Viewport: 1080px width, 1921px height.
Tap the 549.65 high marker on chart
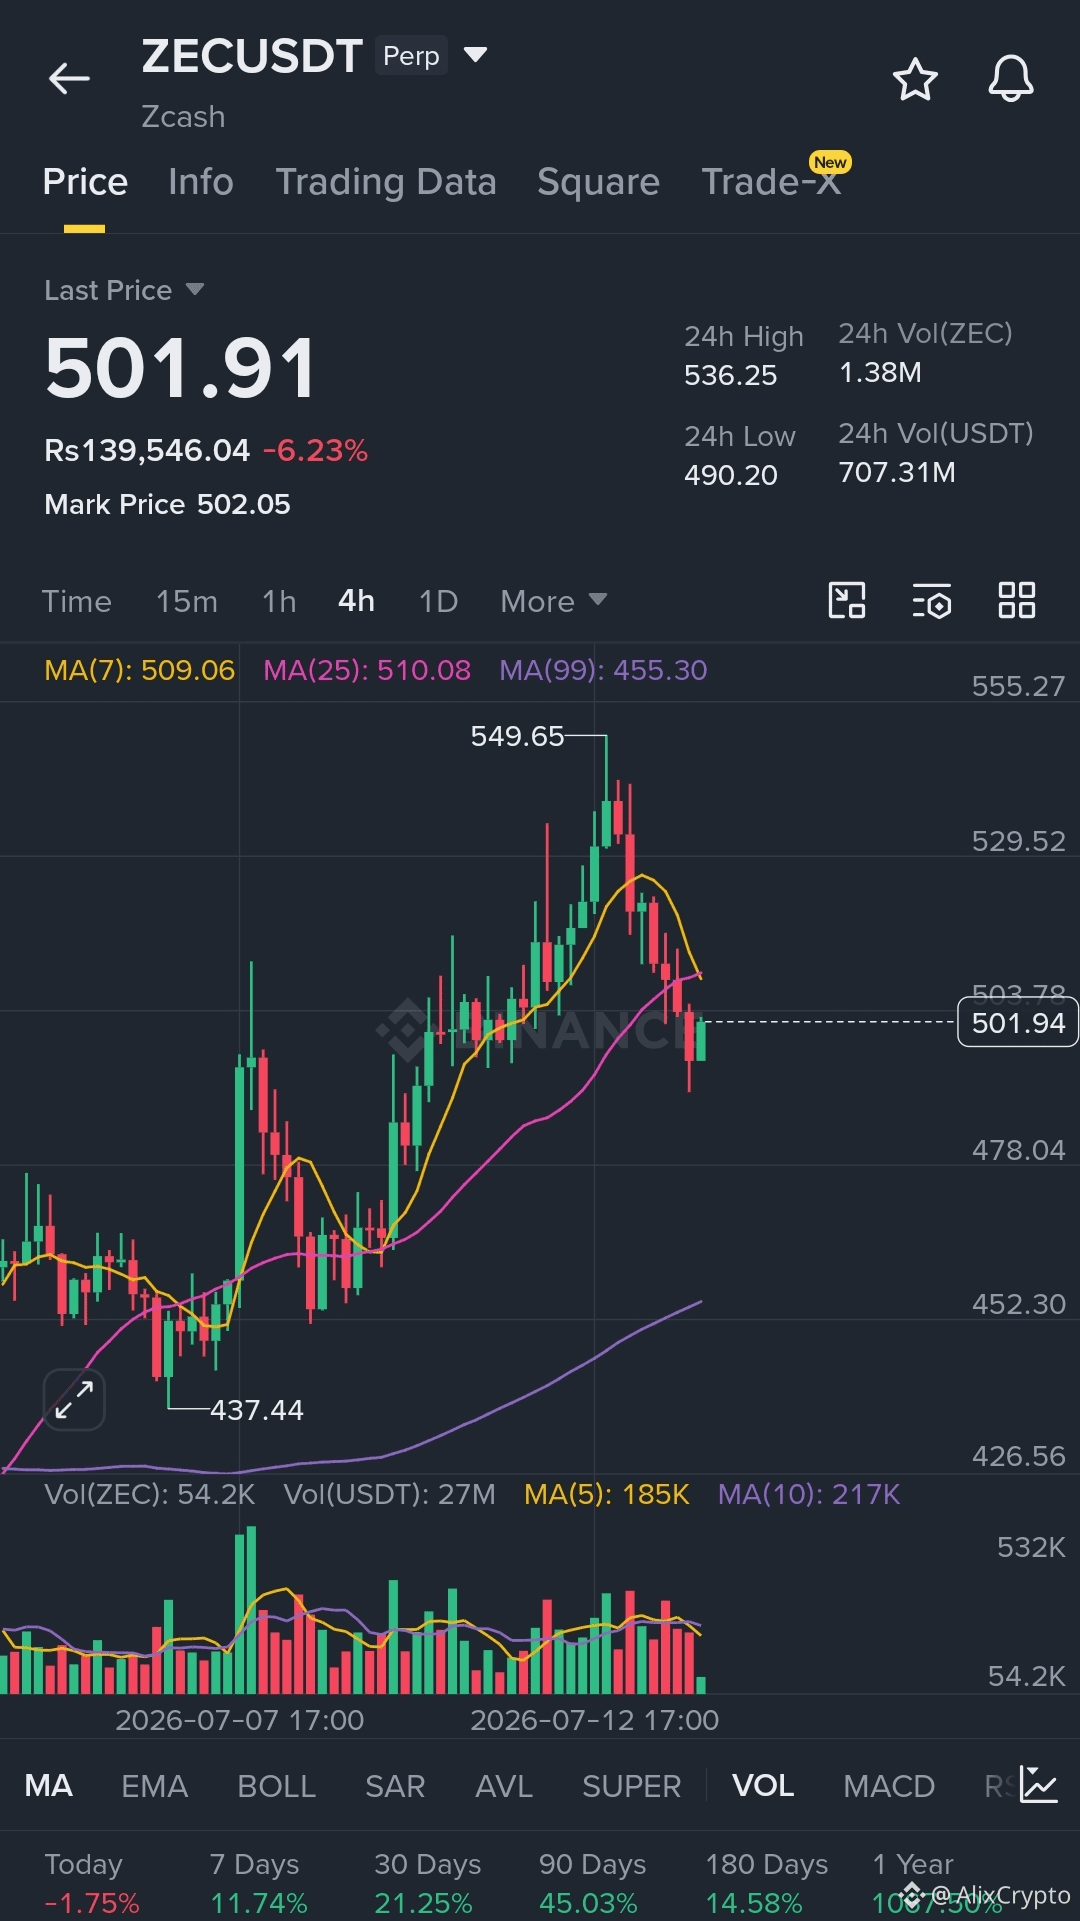pyautogui.click(x=517, y=736)
